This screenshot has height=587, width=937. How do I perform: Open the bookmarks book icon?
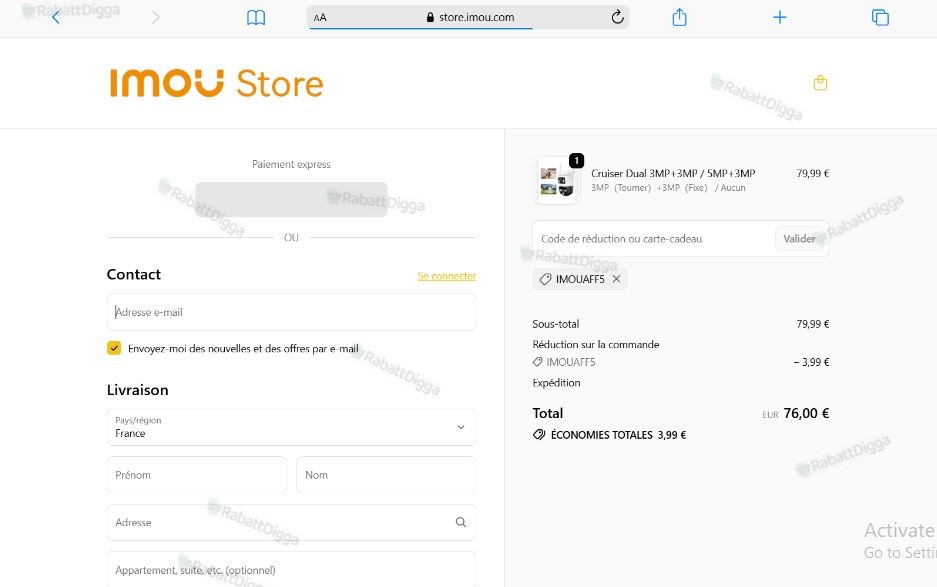click(256, 17)
